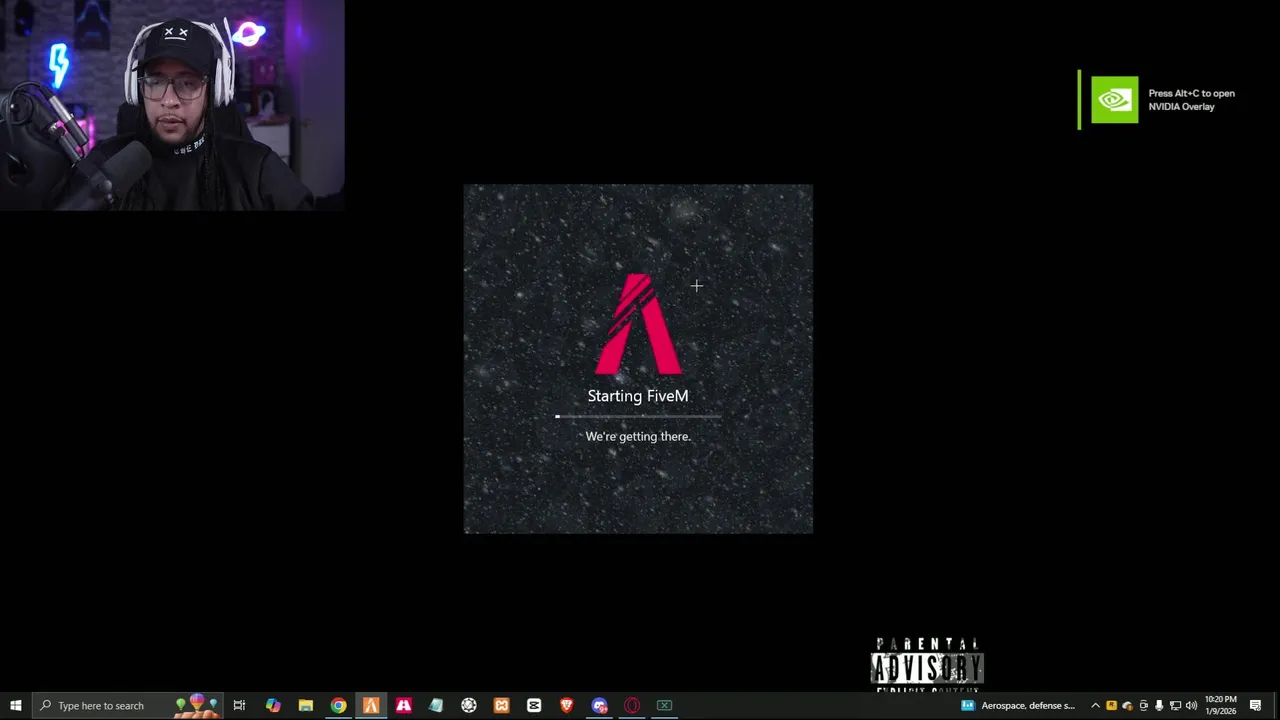This screenshot has height=720, width=1280.
Task: Click the Starting FiveM text
Action: pyautogui.click(x=638, y=396)
